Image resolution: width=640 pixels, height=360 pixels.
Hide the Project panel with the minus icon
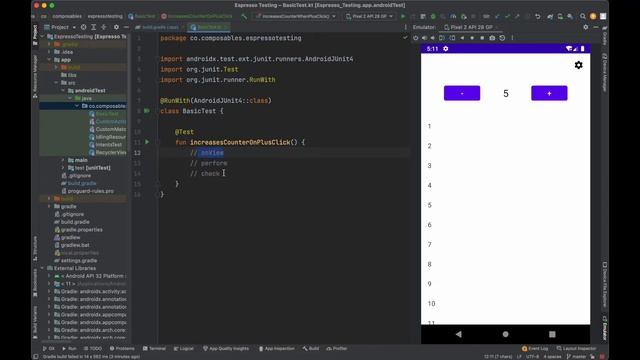click(x=126, y=27)
